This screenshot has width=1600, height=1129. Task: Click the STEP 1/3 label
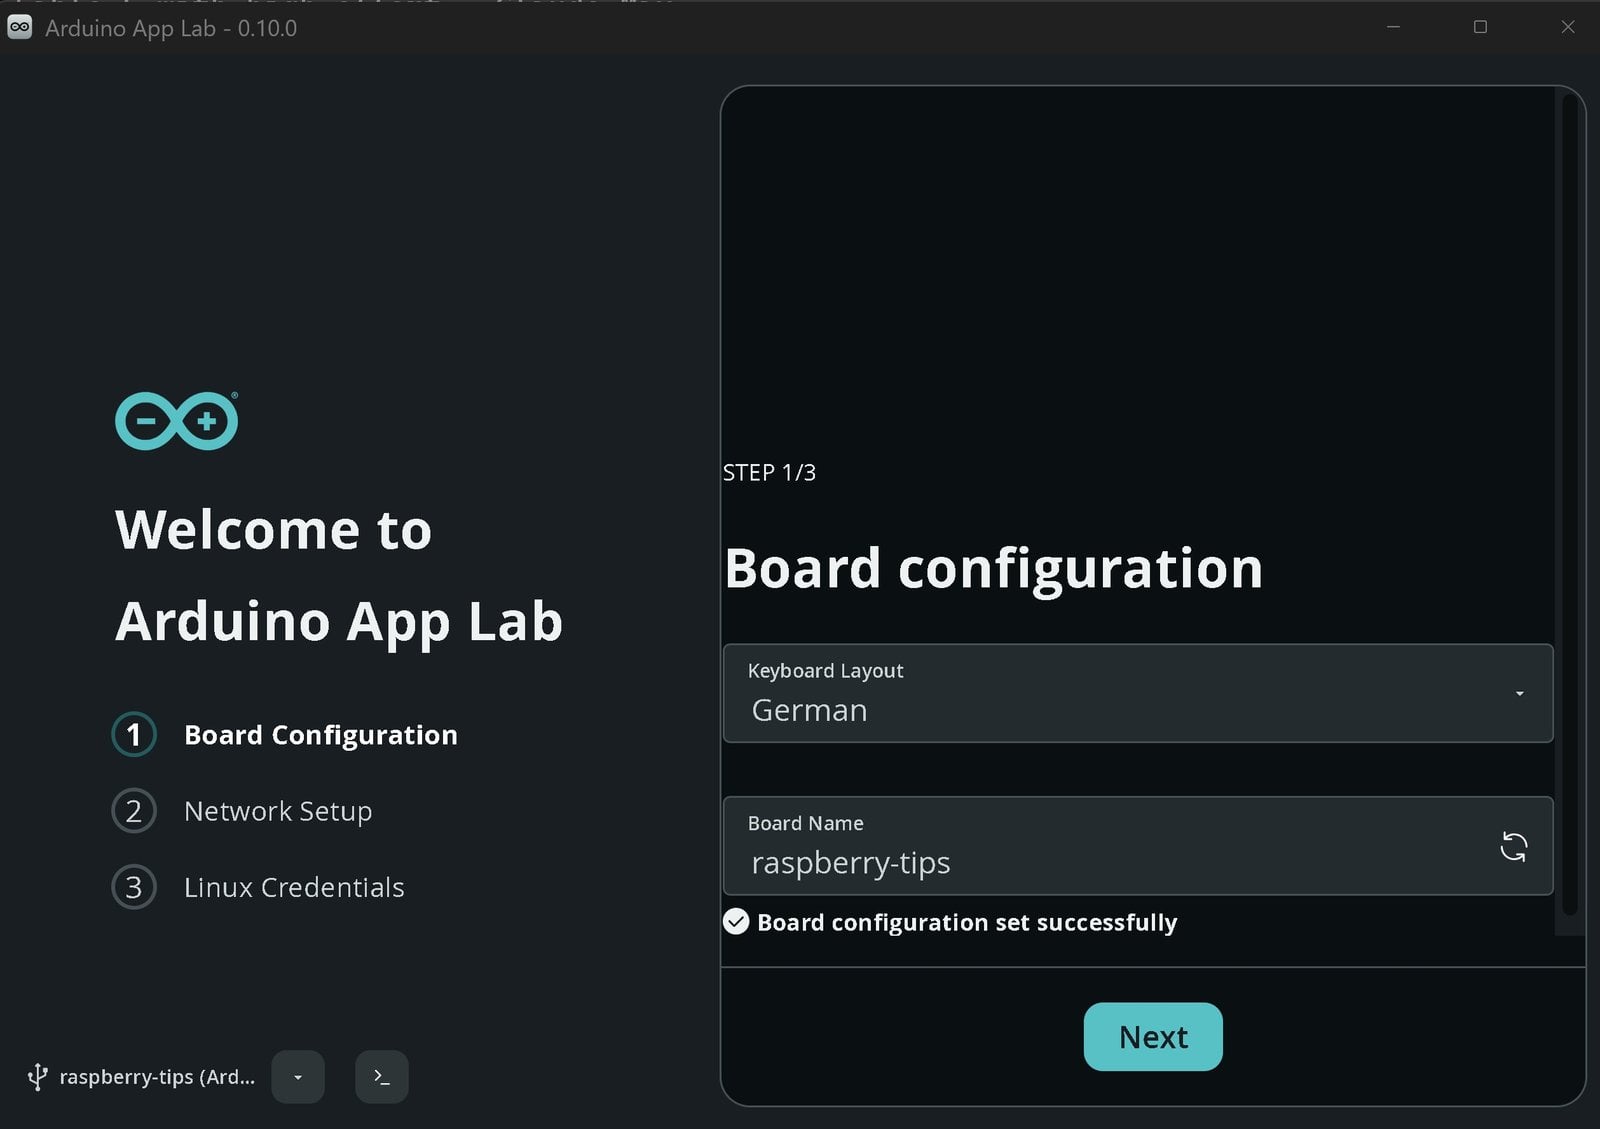(769, 473)
